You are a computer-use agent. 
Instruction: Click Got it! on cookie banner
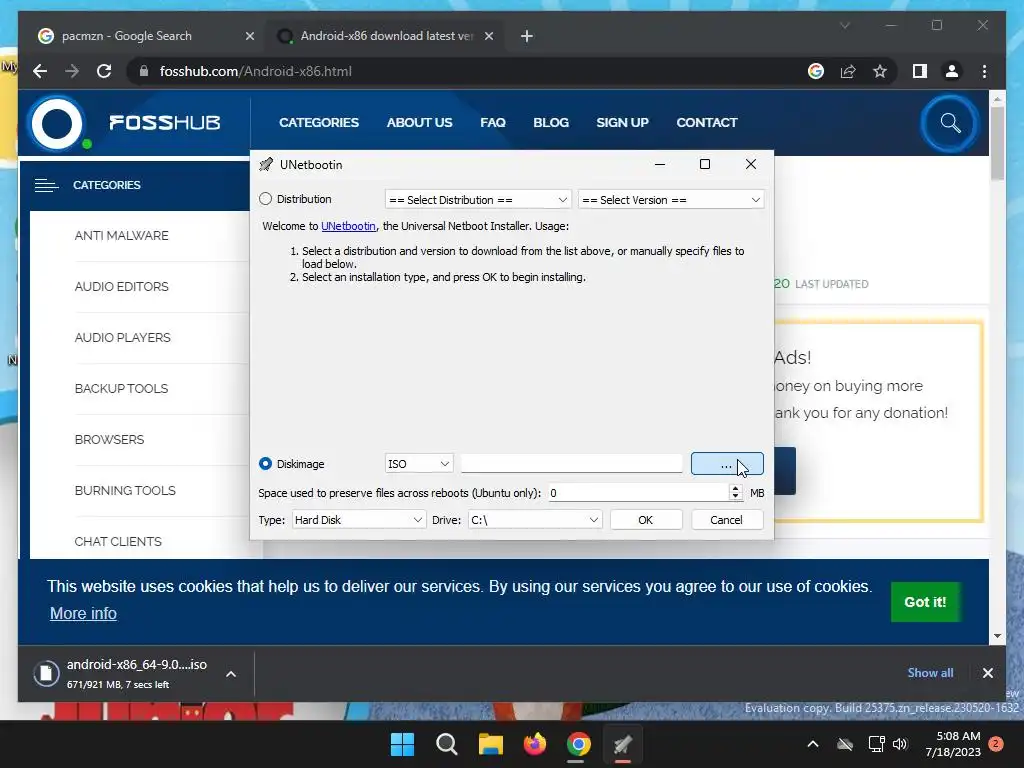(x=925, y=602)
